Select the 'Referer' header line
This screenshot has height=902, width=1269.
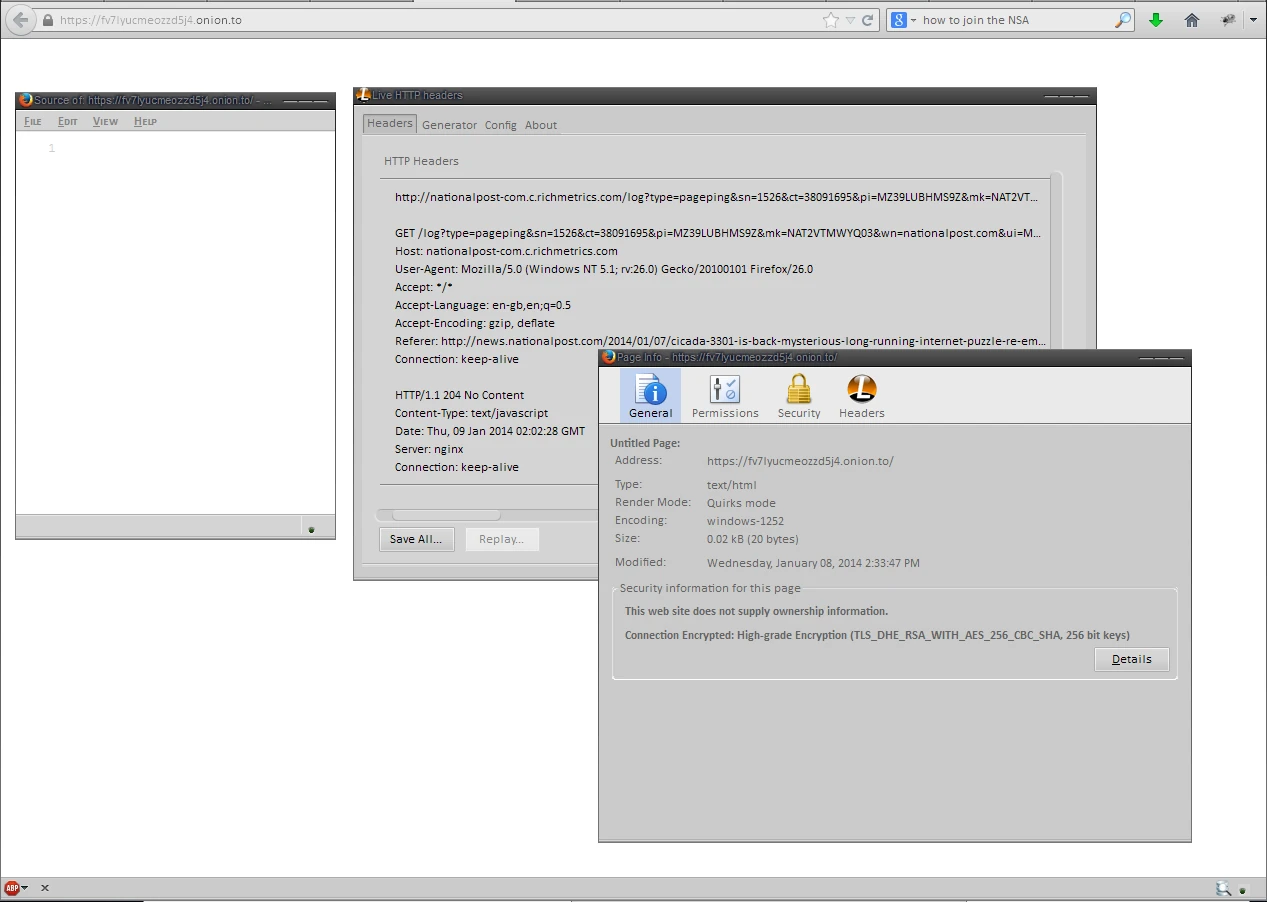click(720, 341)
